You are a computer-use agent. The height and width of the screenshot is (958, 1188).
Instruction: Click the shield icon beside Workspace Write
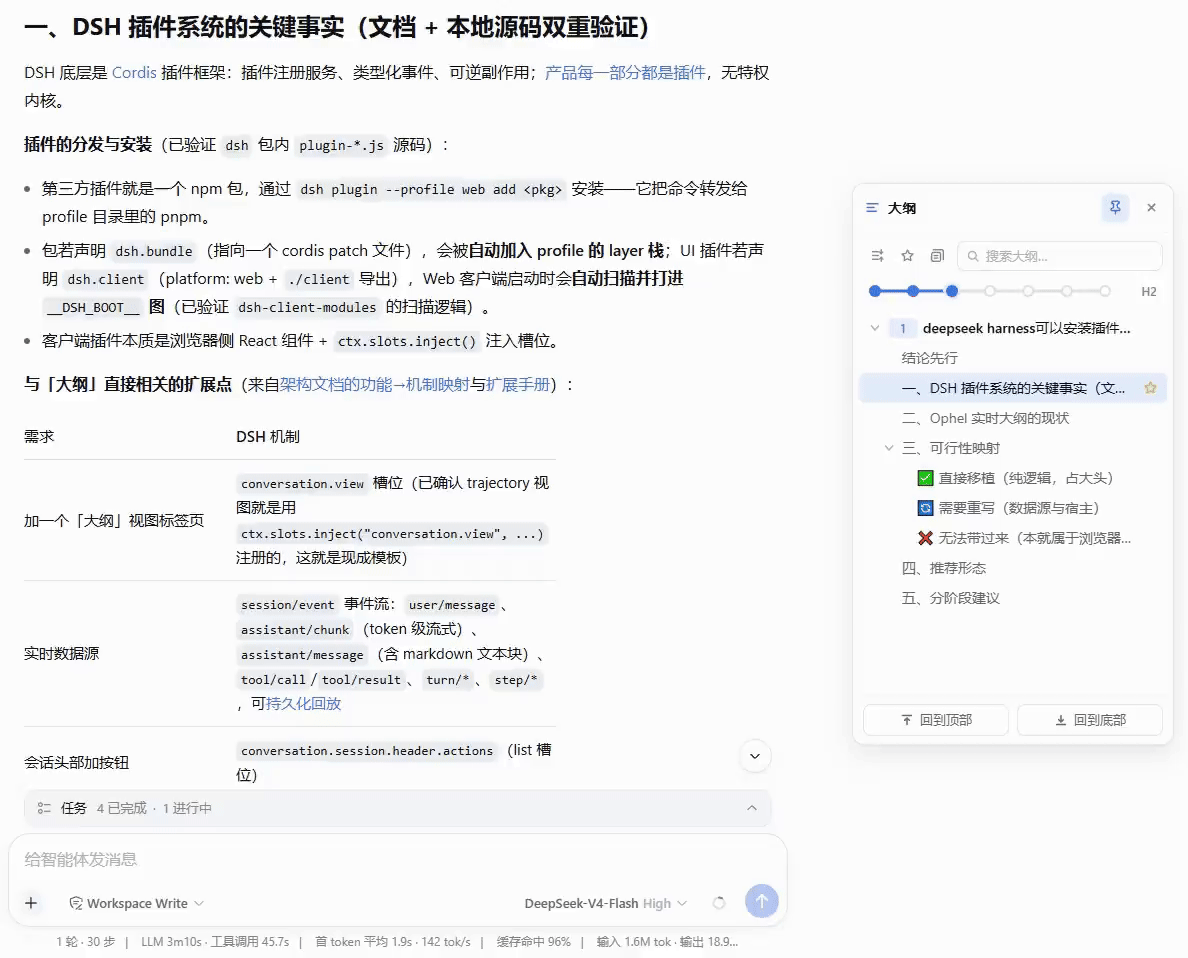coord(76,903)
